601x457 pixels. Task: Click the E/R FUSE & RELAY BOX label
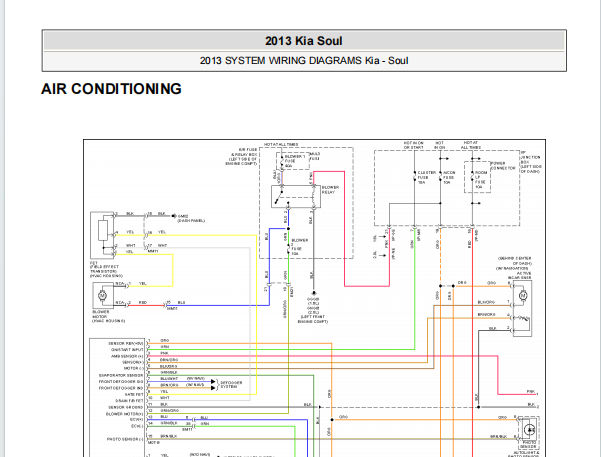(242, 156)
